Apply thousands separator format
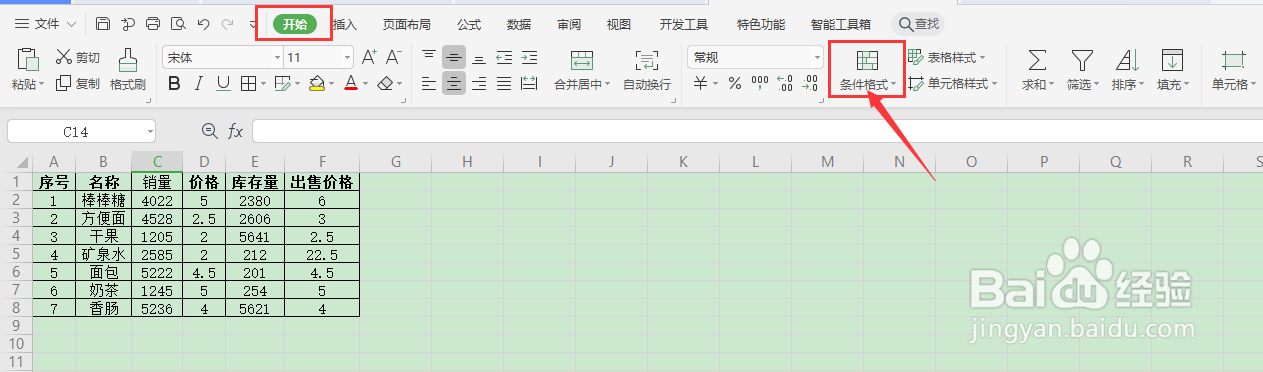This screenshot has height=372, width=1263. click(760, 84)
